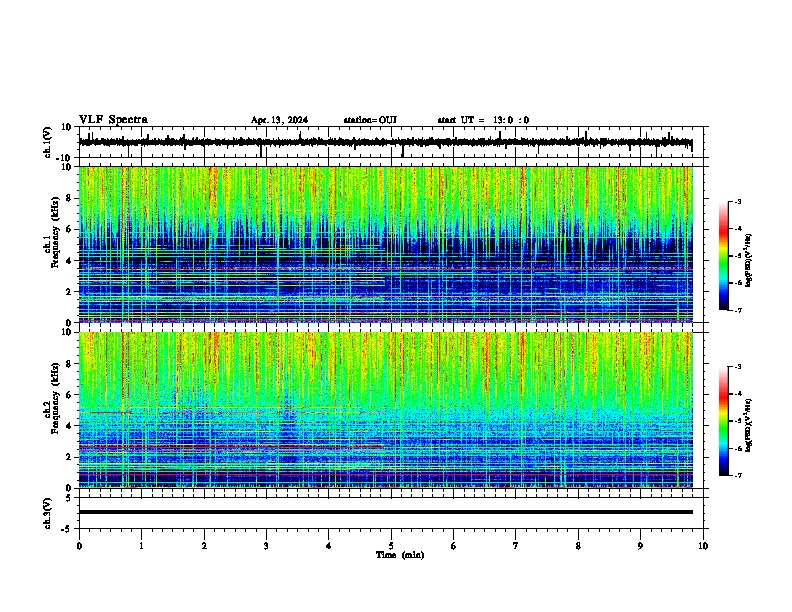Click the "-7" tick on the ch.1 colorbar

pyautogui.click(x=737, y=310)
